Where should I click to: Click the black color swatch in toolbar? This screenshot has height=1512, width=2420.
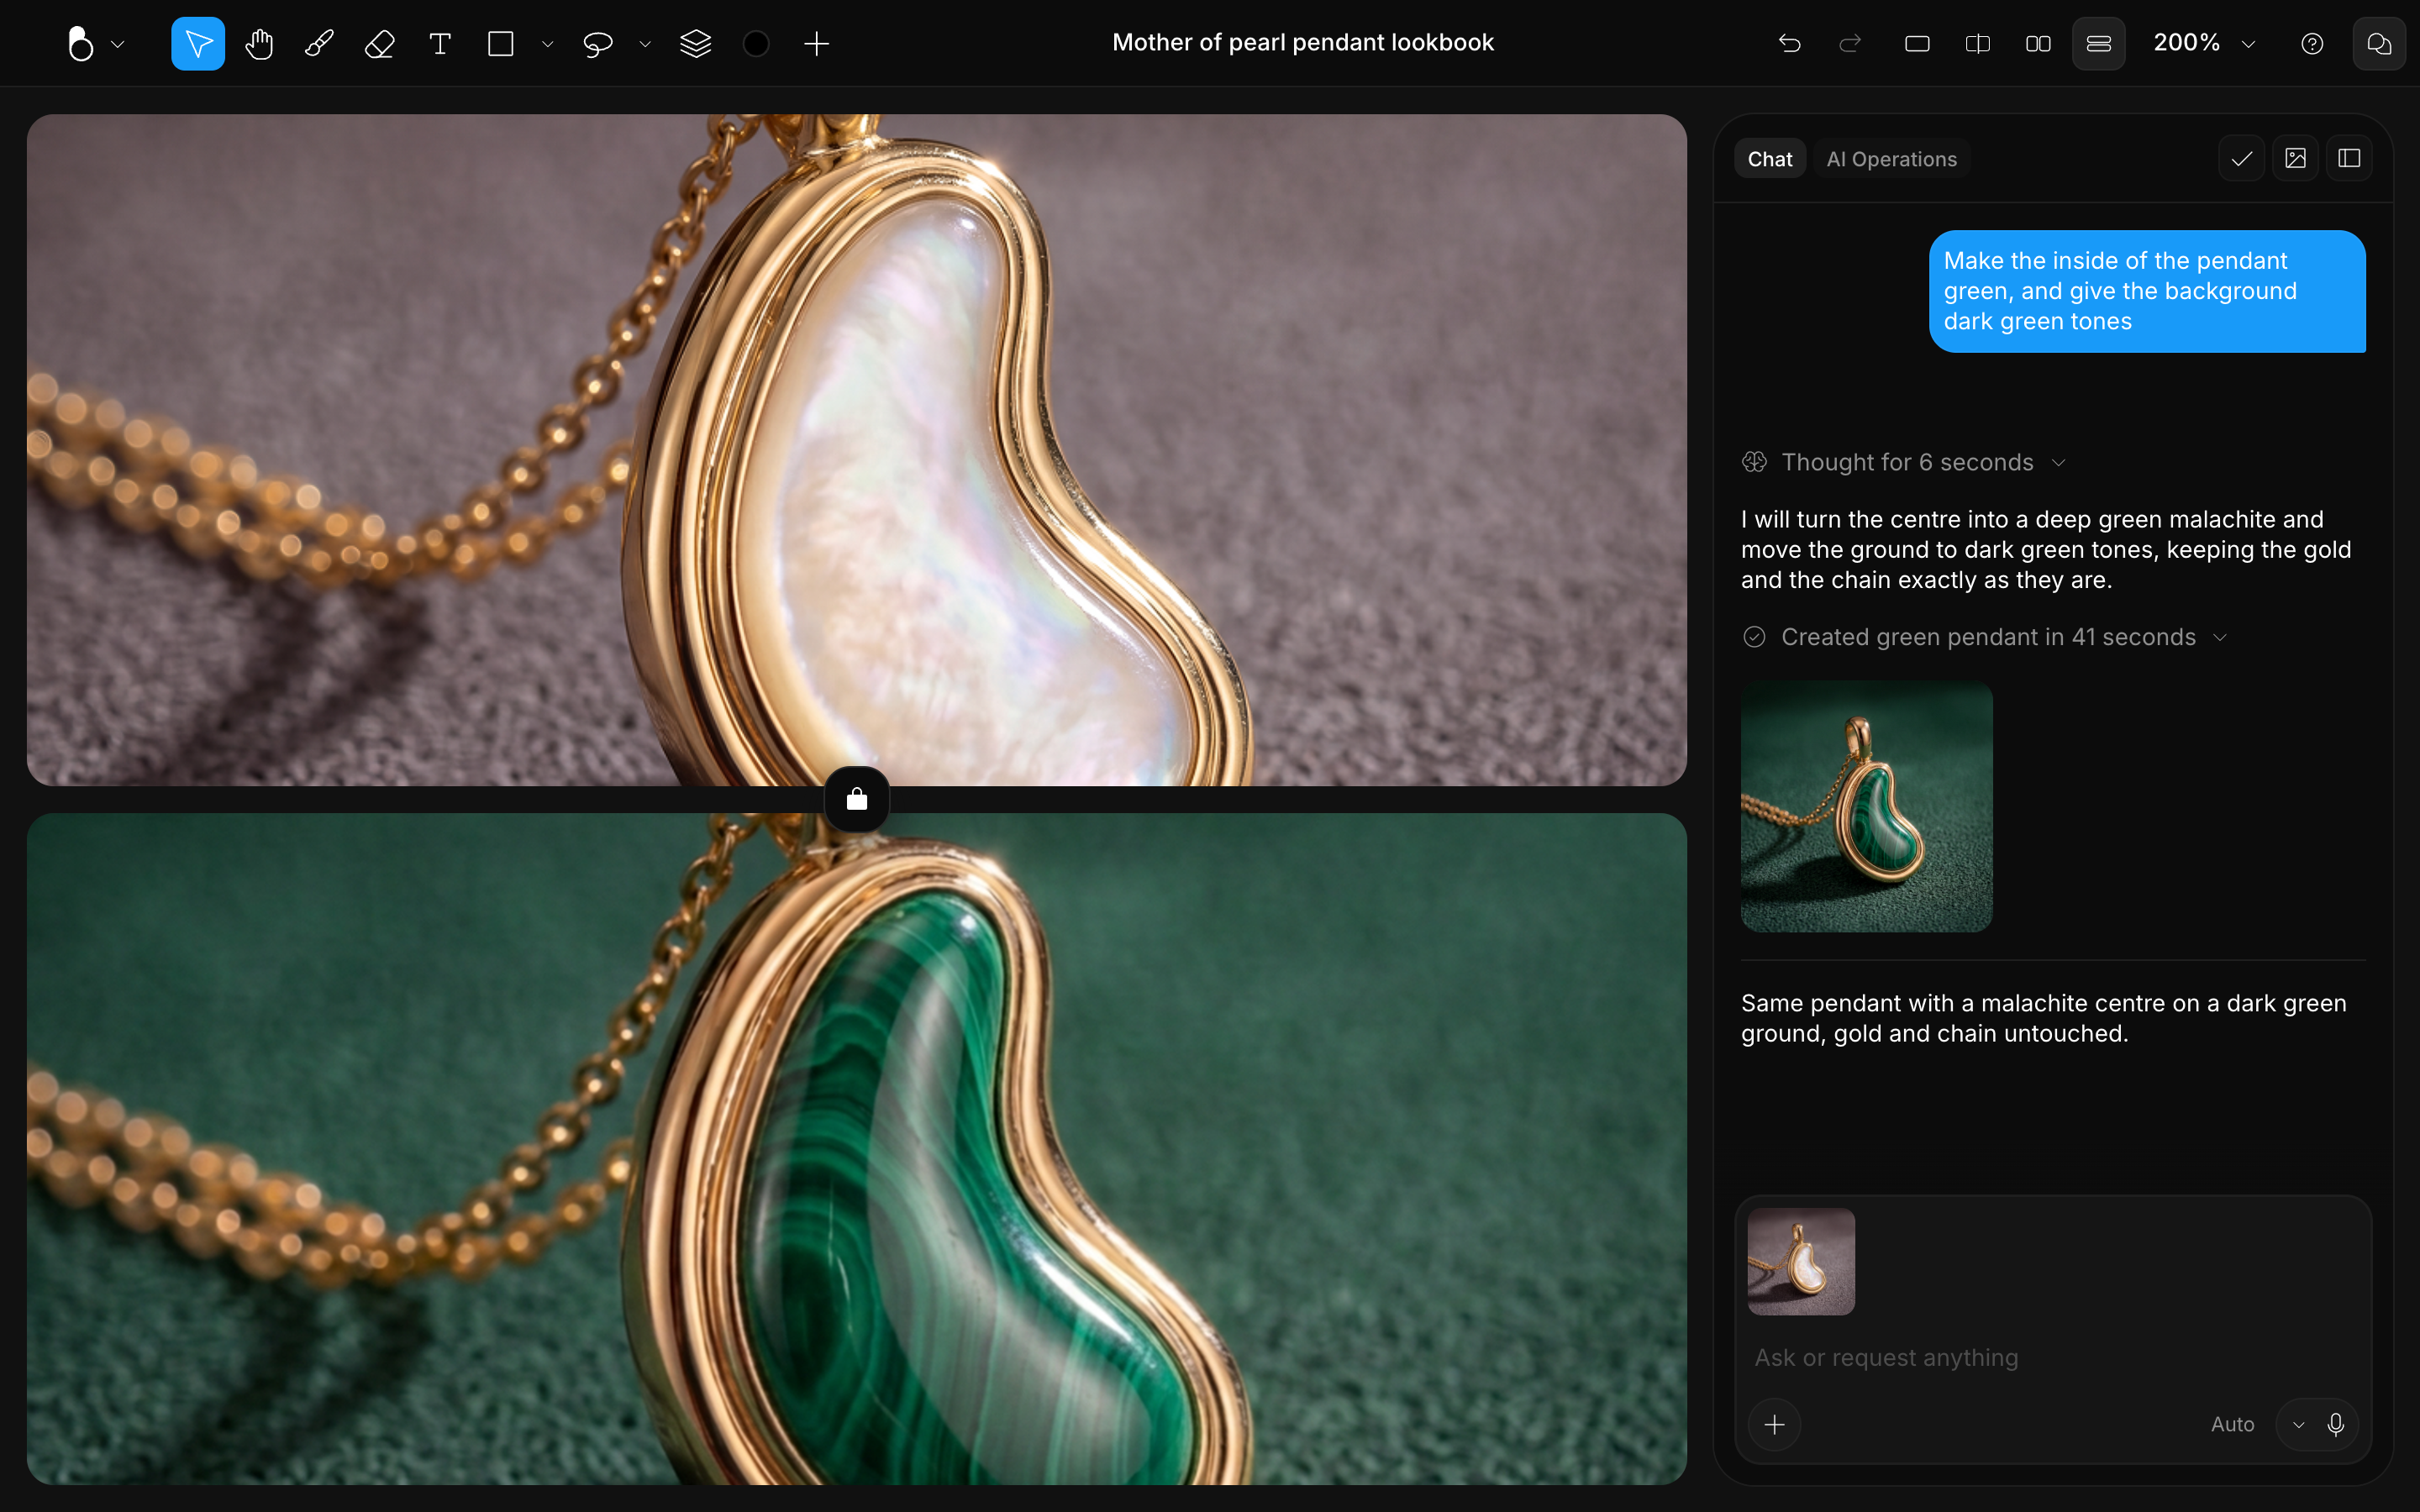click(x=756, y=43)
